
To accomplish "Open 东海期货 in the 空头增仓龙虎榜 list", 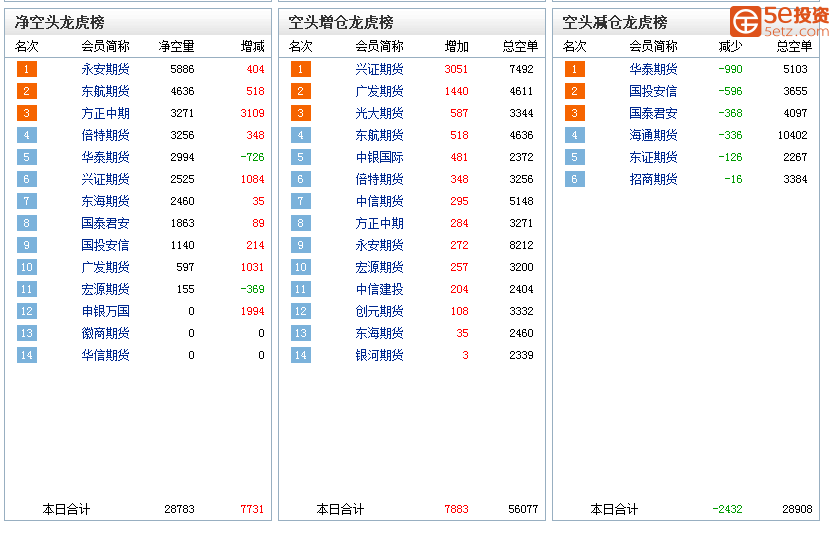I will click(380, 333).
